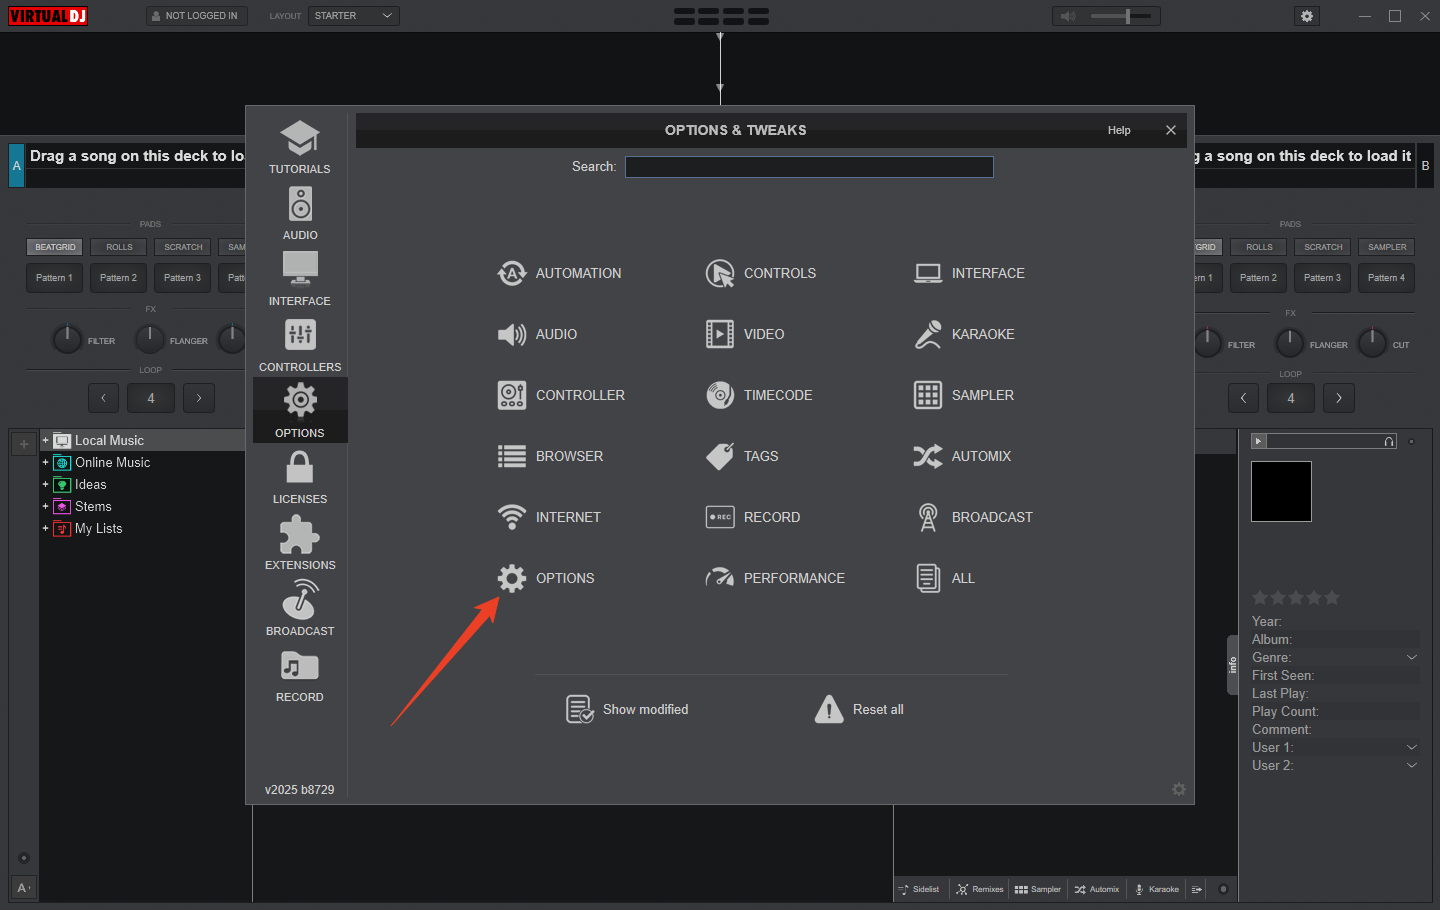This screenshot has height=910, width=1440.
Task: Toggle the ROLLS pad mode on deck A
Action: click(x=119, y=247)
